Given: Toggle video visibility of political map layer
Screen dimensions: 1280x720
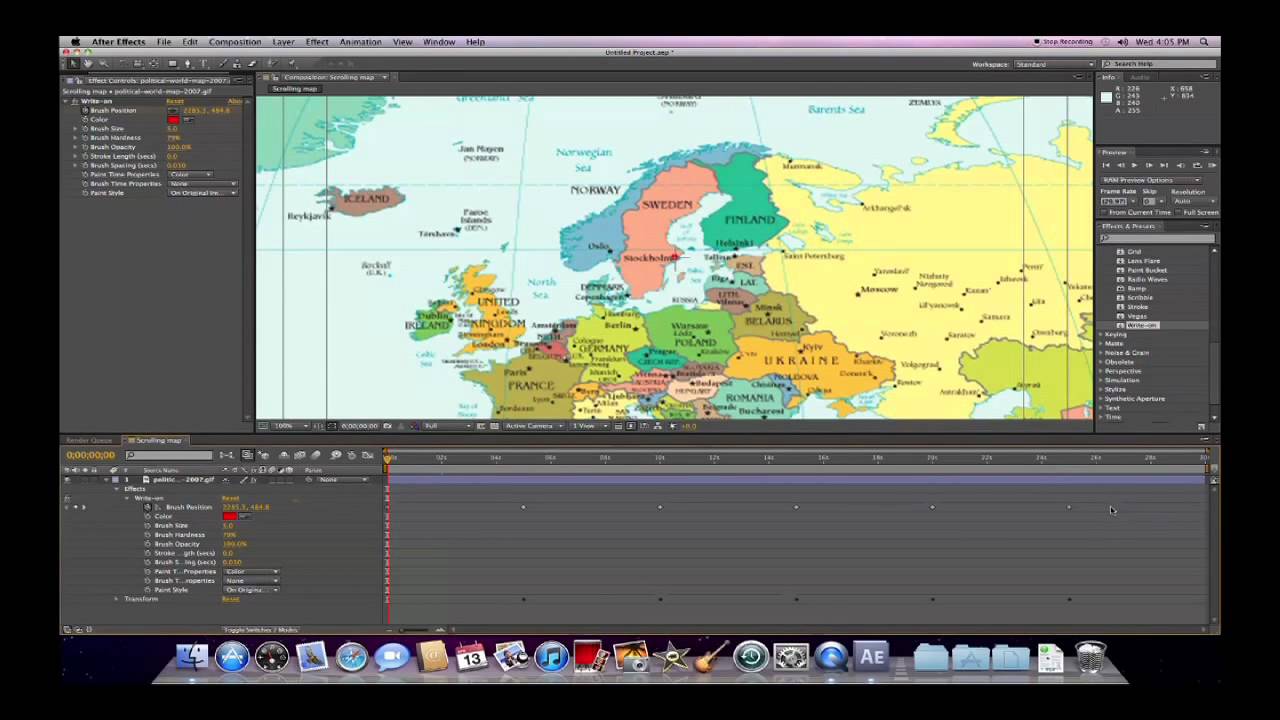Looking at the screenshot, I should (67, 479).
